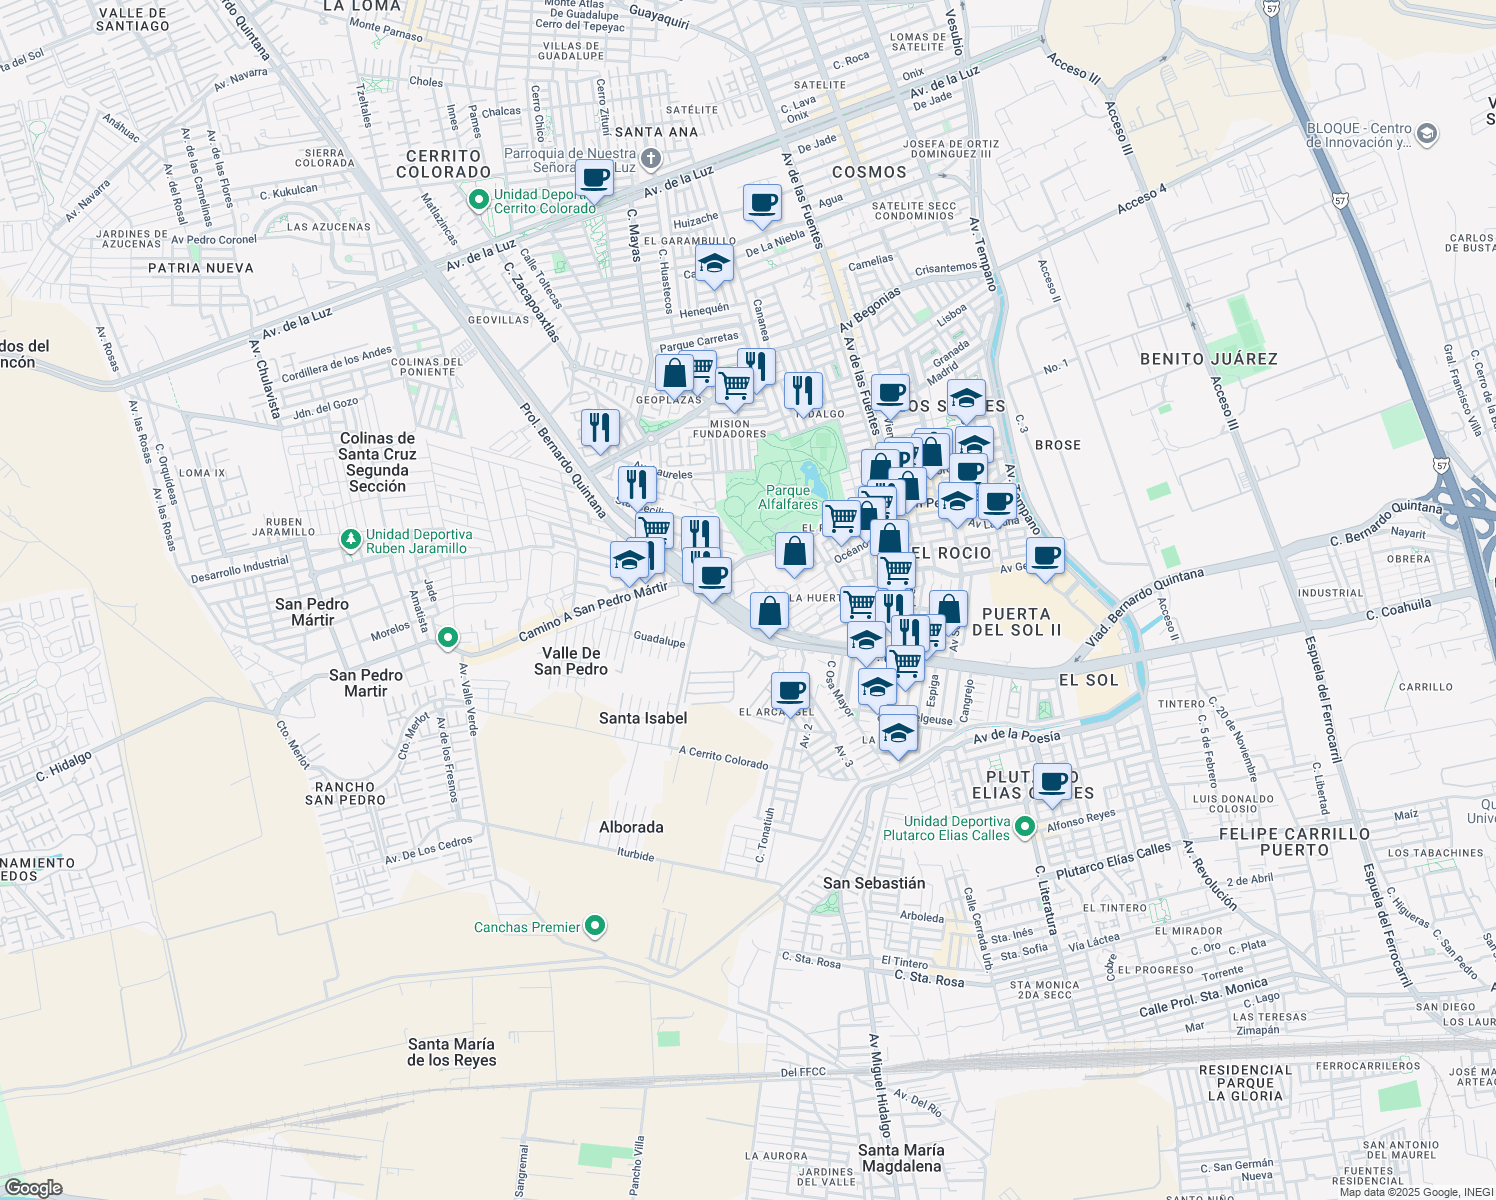This screenshot has height=1200, width=1496.
Task: Click the graduation cap marker above Av. de la Poesía
Action: (897, 733)
